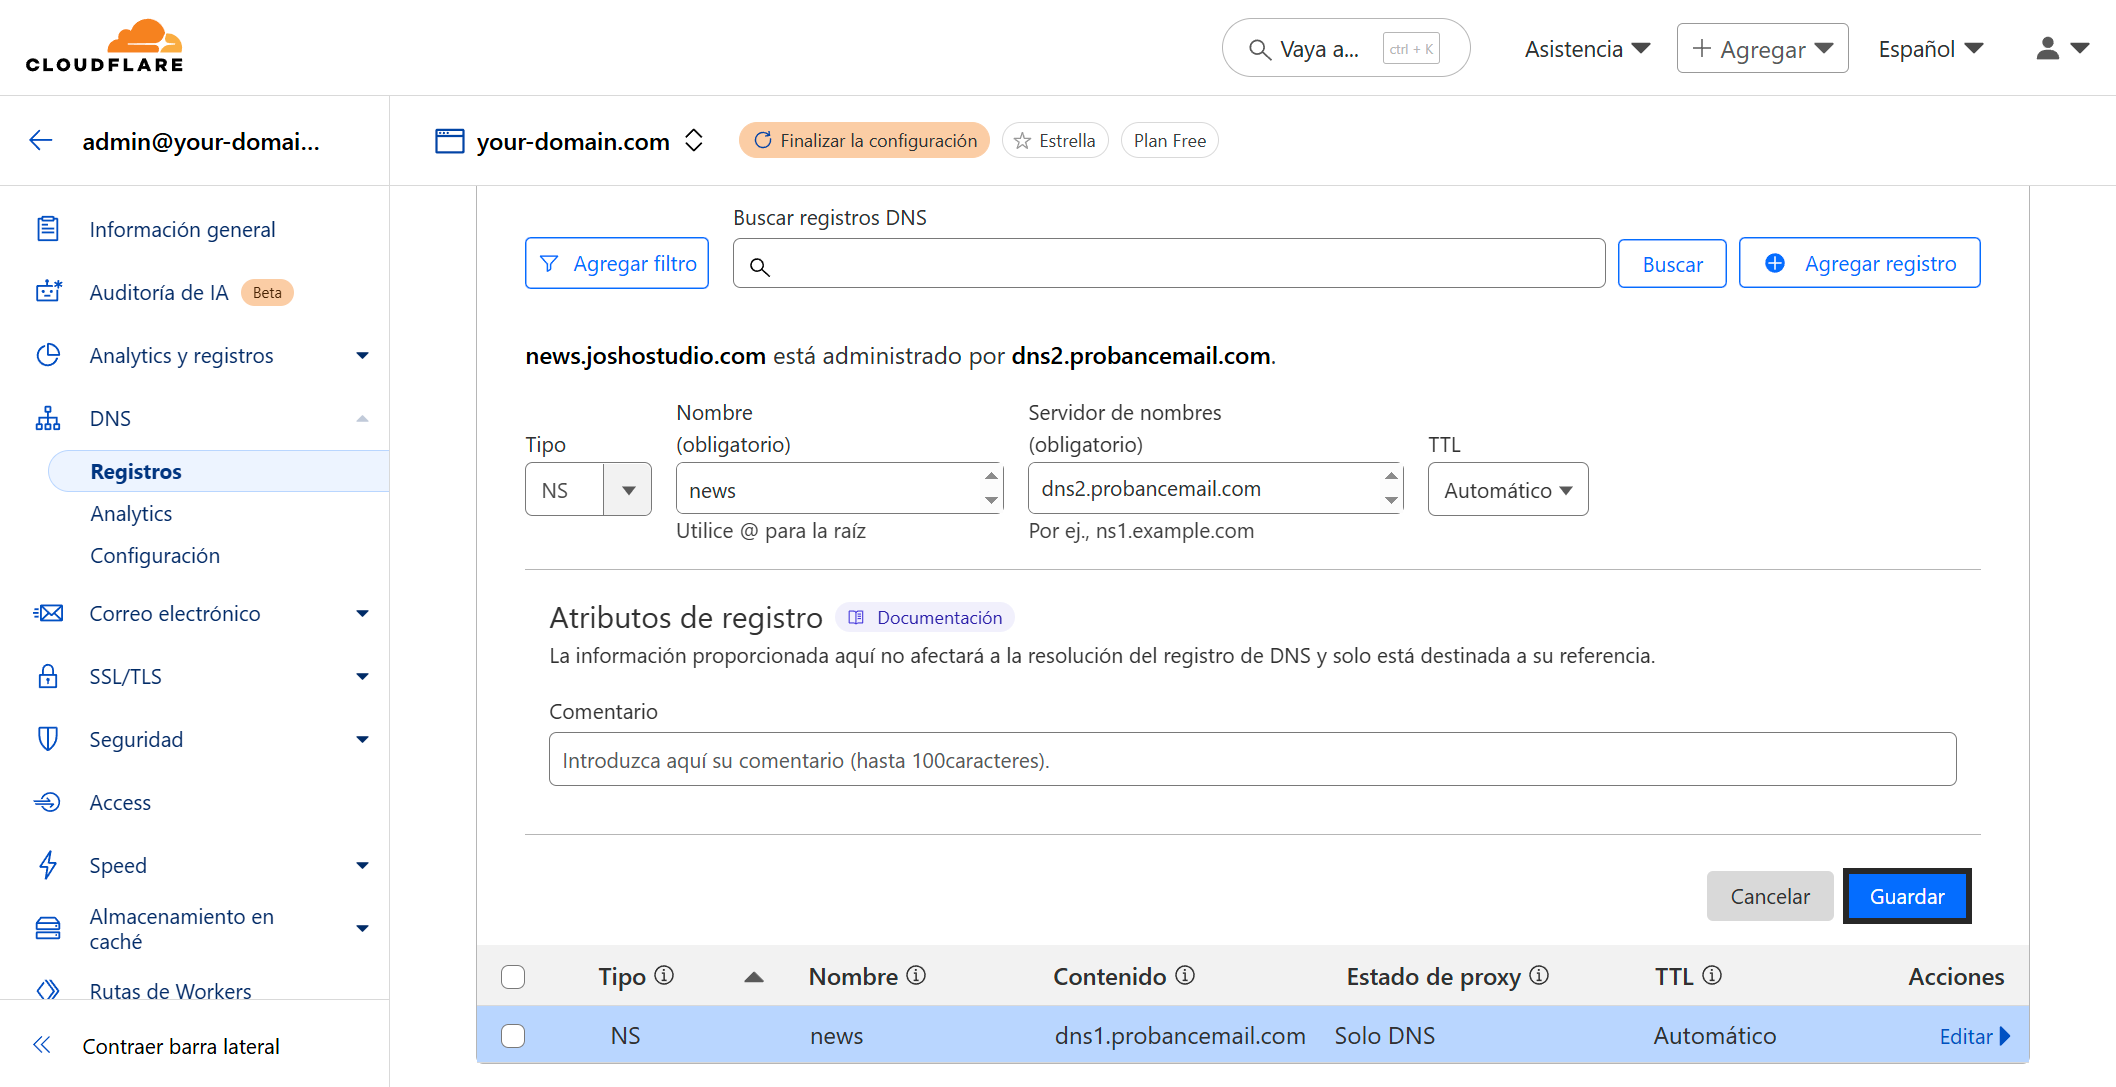The height and width of the screenshot is (1087, 2116).
Task: Open the Documentación link
Action: pos(925,617)
